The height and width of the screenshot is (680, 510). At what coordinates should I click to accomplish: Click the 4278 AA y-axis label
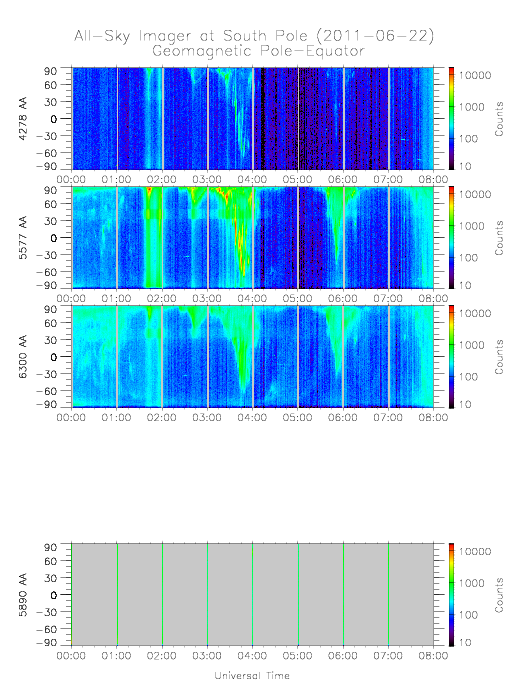tap(23, 118)
